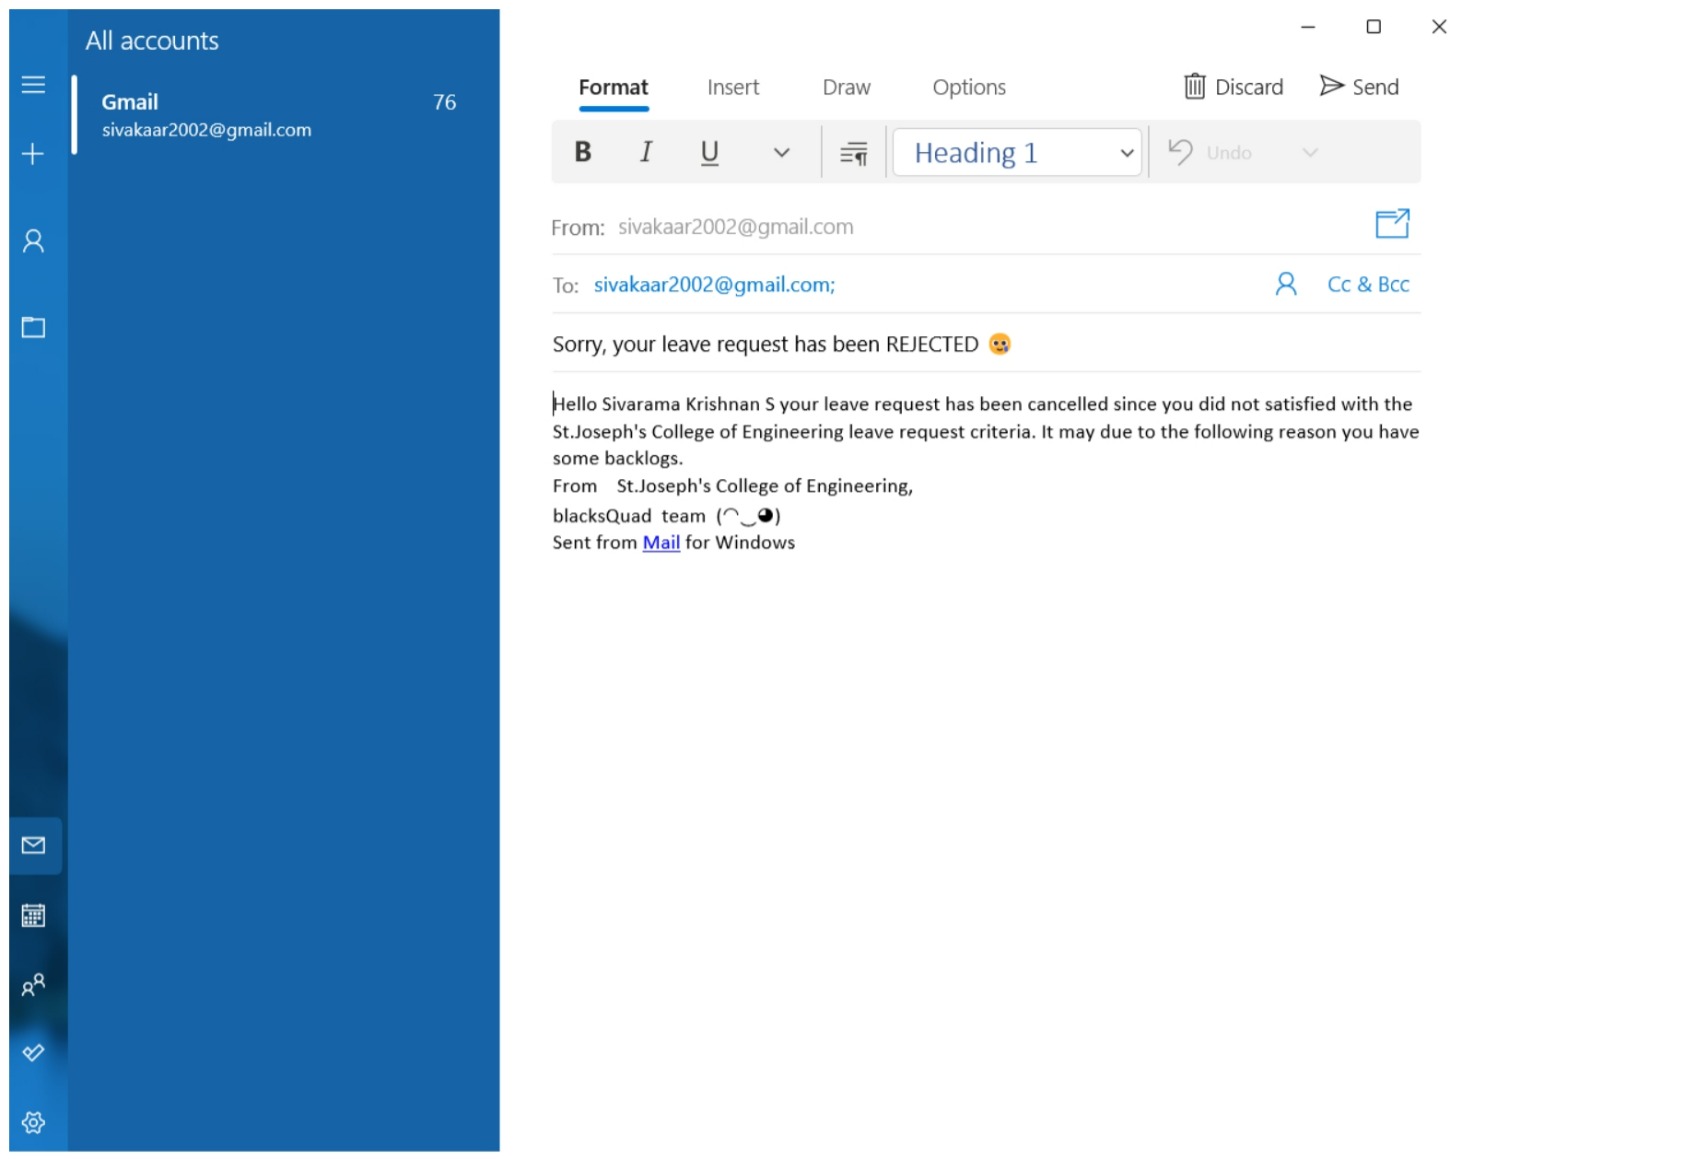
Task: Open Mail settings
Action: pos(34,1122)
